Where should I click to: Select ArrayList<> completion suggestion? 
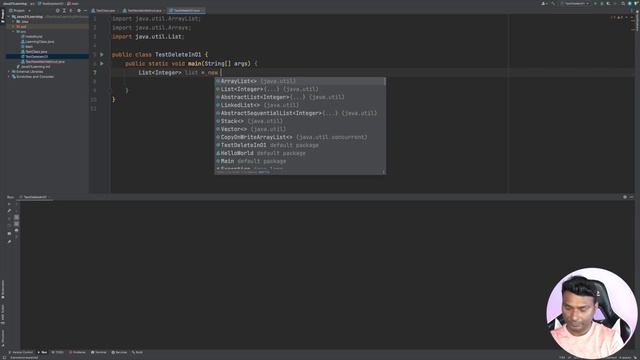[x=300, y=81]
